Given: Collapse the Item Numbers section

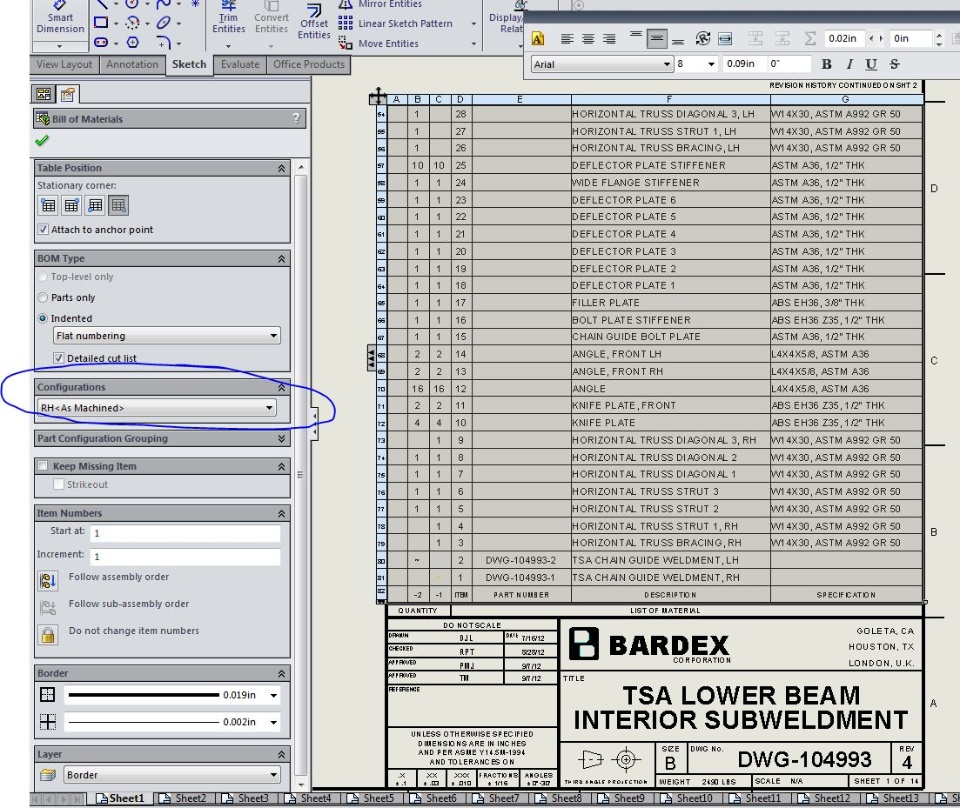Looking at the screenshot, I should coord(281,513).
